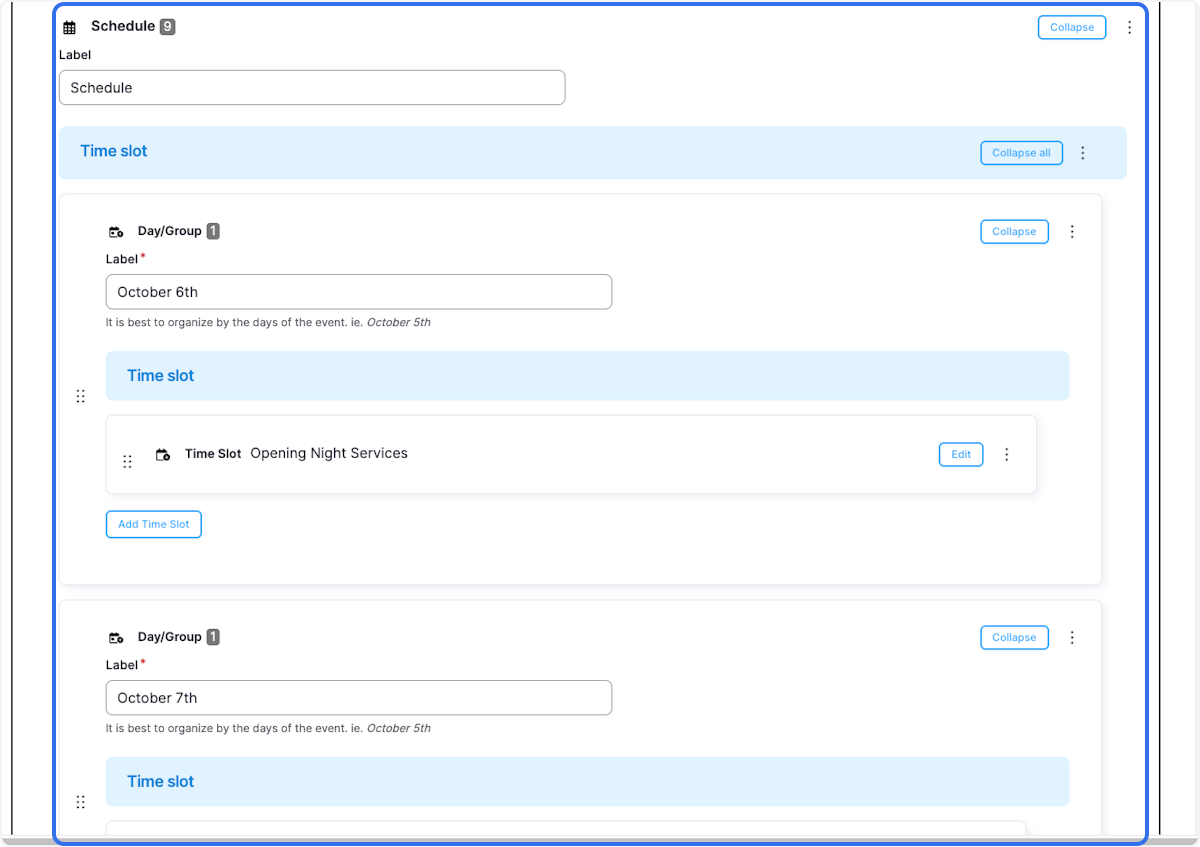The height and width of the screenshot is (847, 1200).
Task: Click the Schedule label input field
Action: [312, 87]
